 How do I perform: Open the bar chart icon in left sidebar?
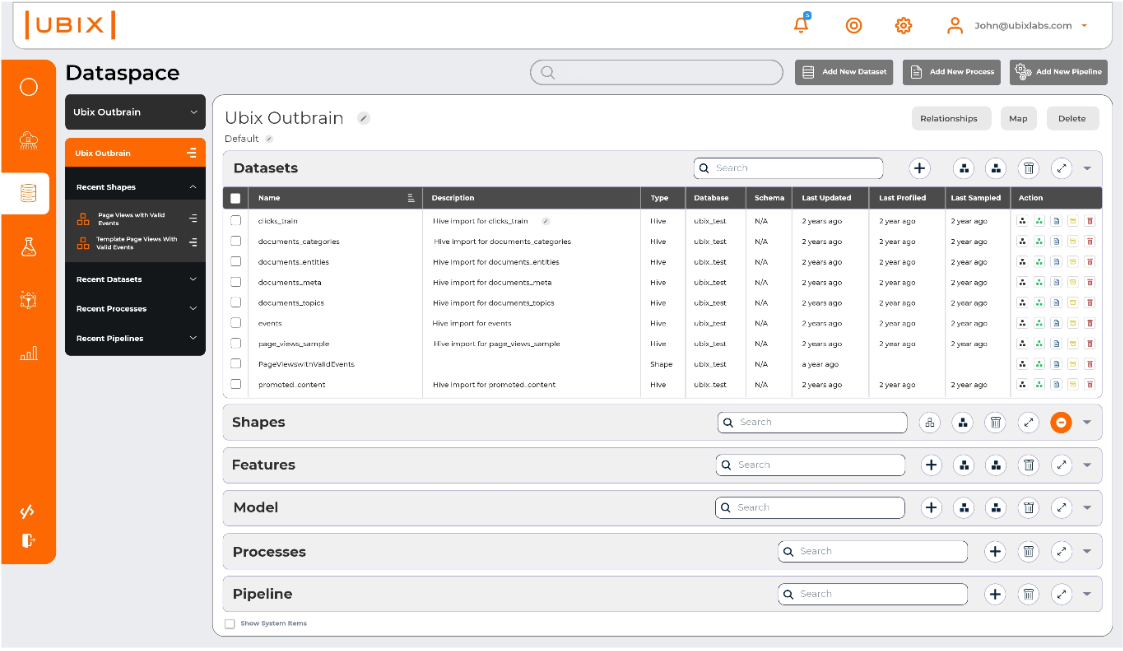click(29, 353)
